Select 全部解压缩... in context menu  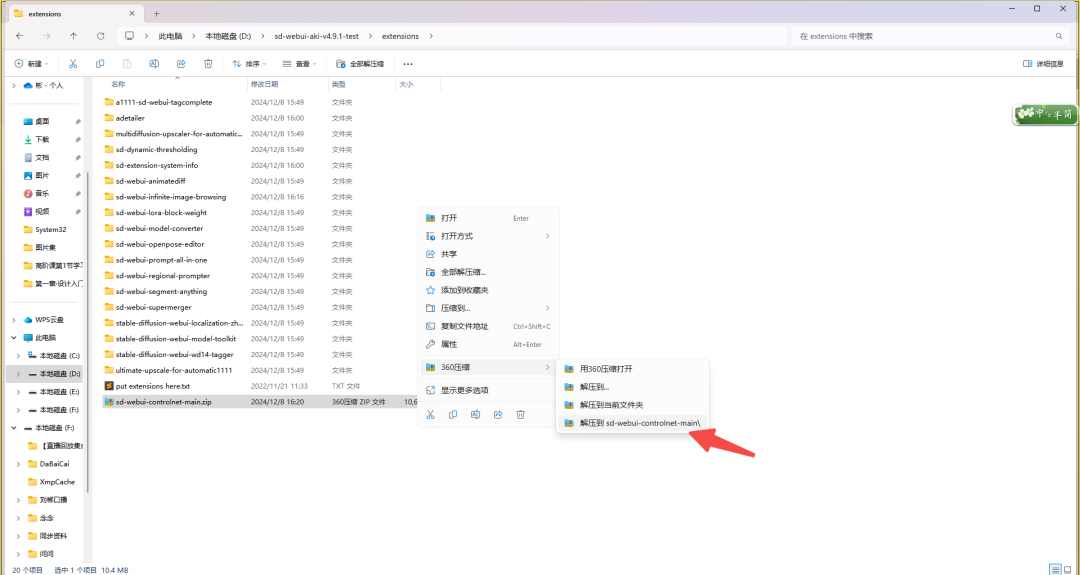pyautogui.click(x=488, y=272)
